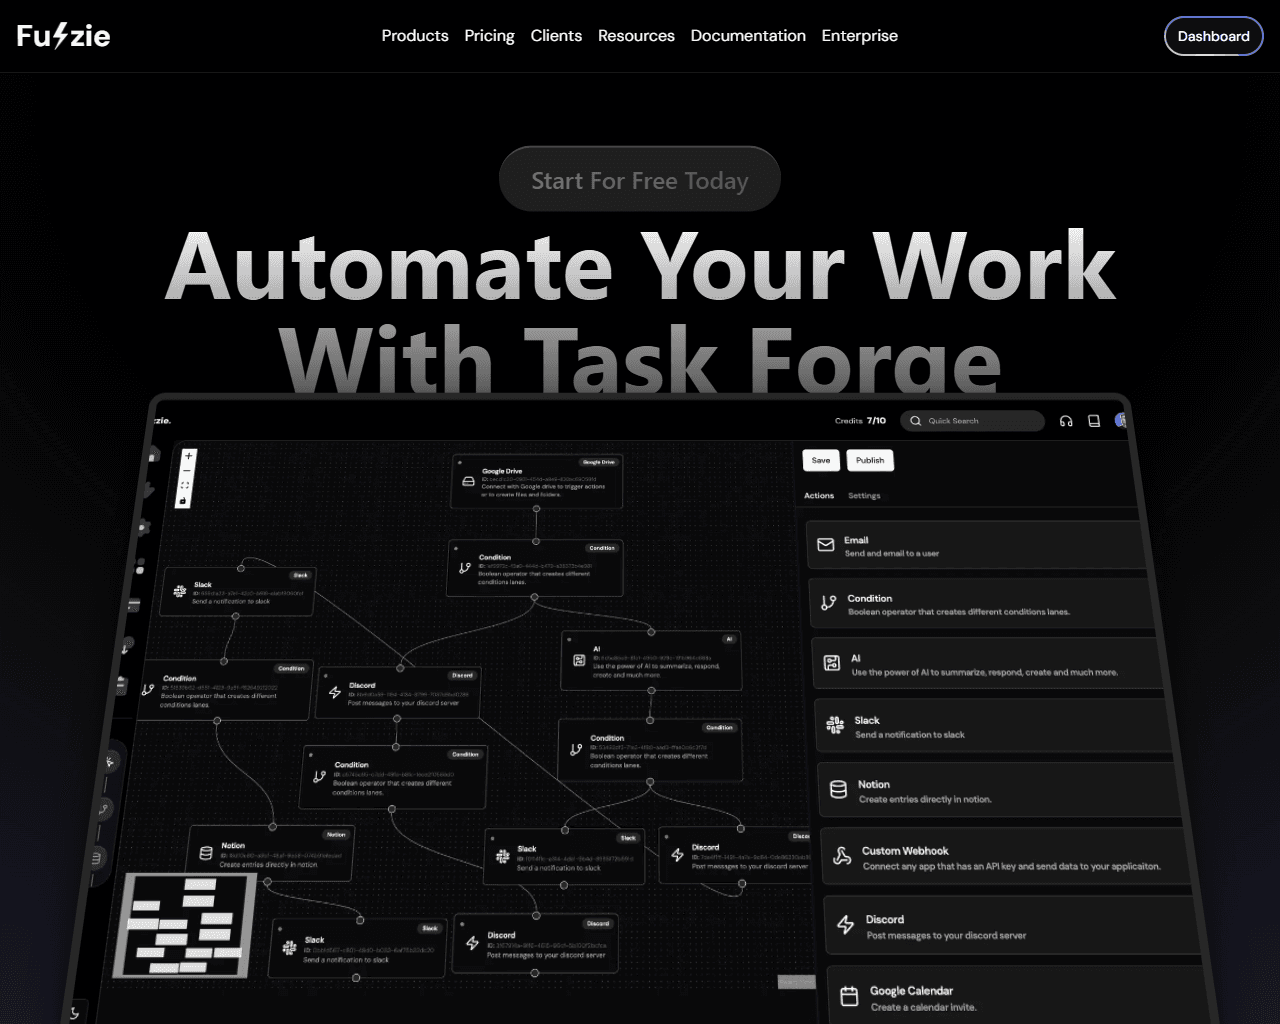Click the Google Drive node's drive icon
Viewport: 1280px width, 1024px height.
tap(468, 481)
